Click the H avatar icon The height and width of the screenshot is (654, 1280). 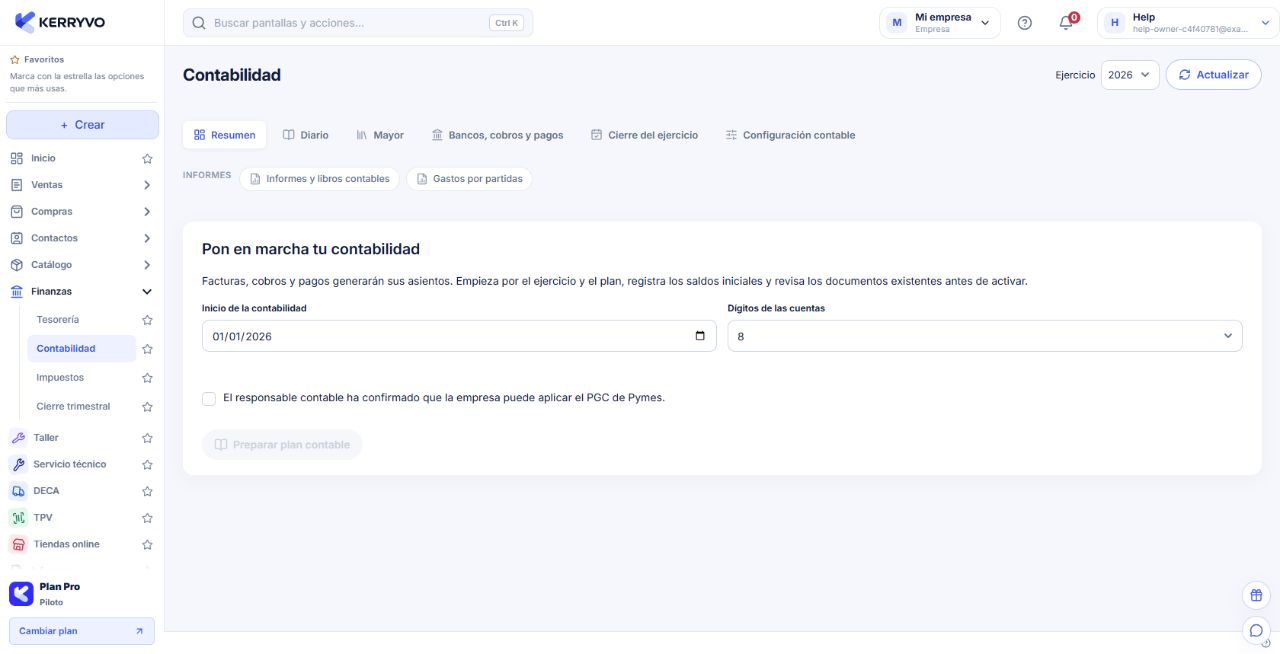pos(1115,22)
